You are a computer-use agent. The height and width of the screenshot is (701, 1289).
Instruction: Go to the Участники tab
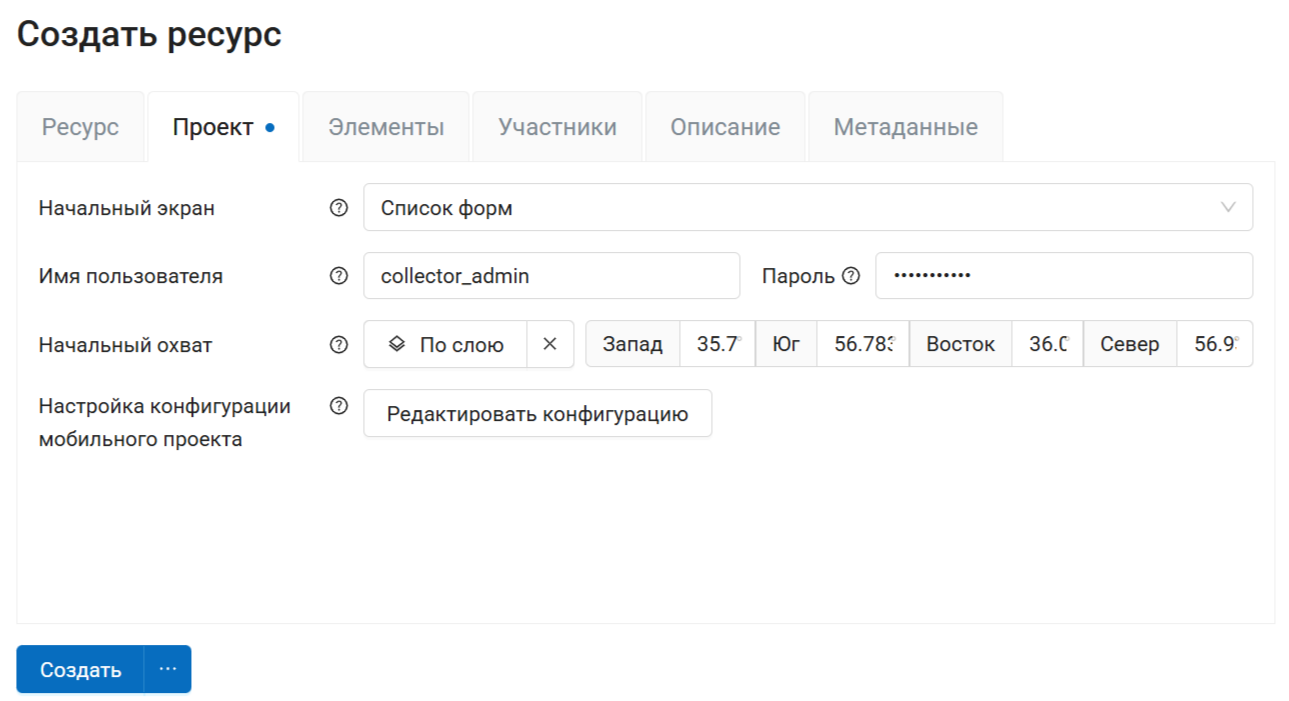(x=557, y=127)
